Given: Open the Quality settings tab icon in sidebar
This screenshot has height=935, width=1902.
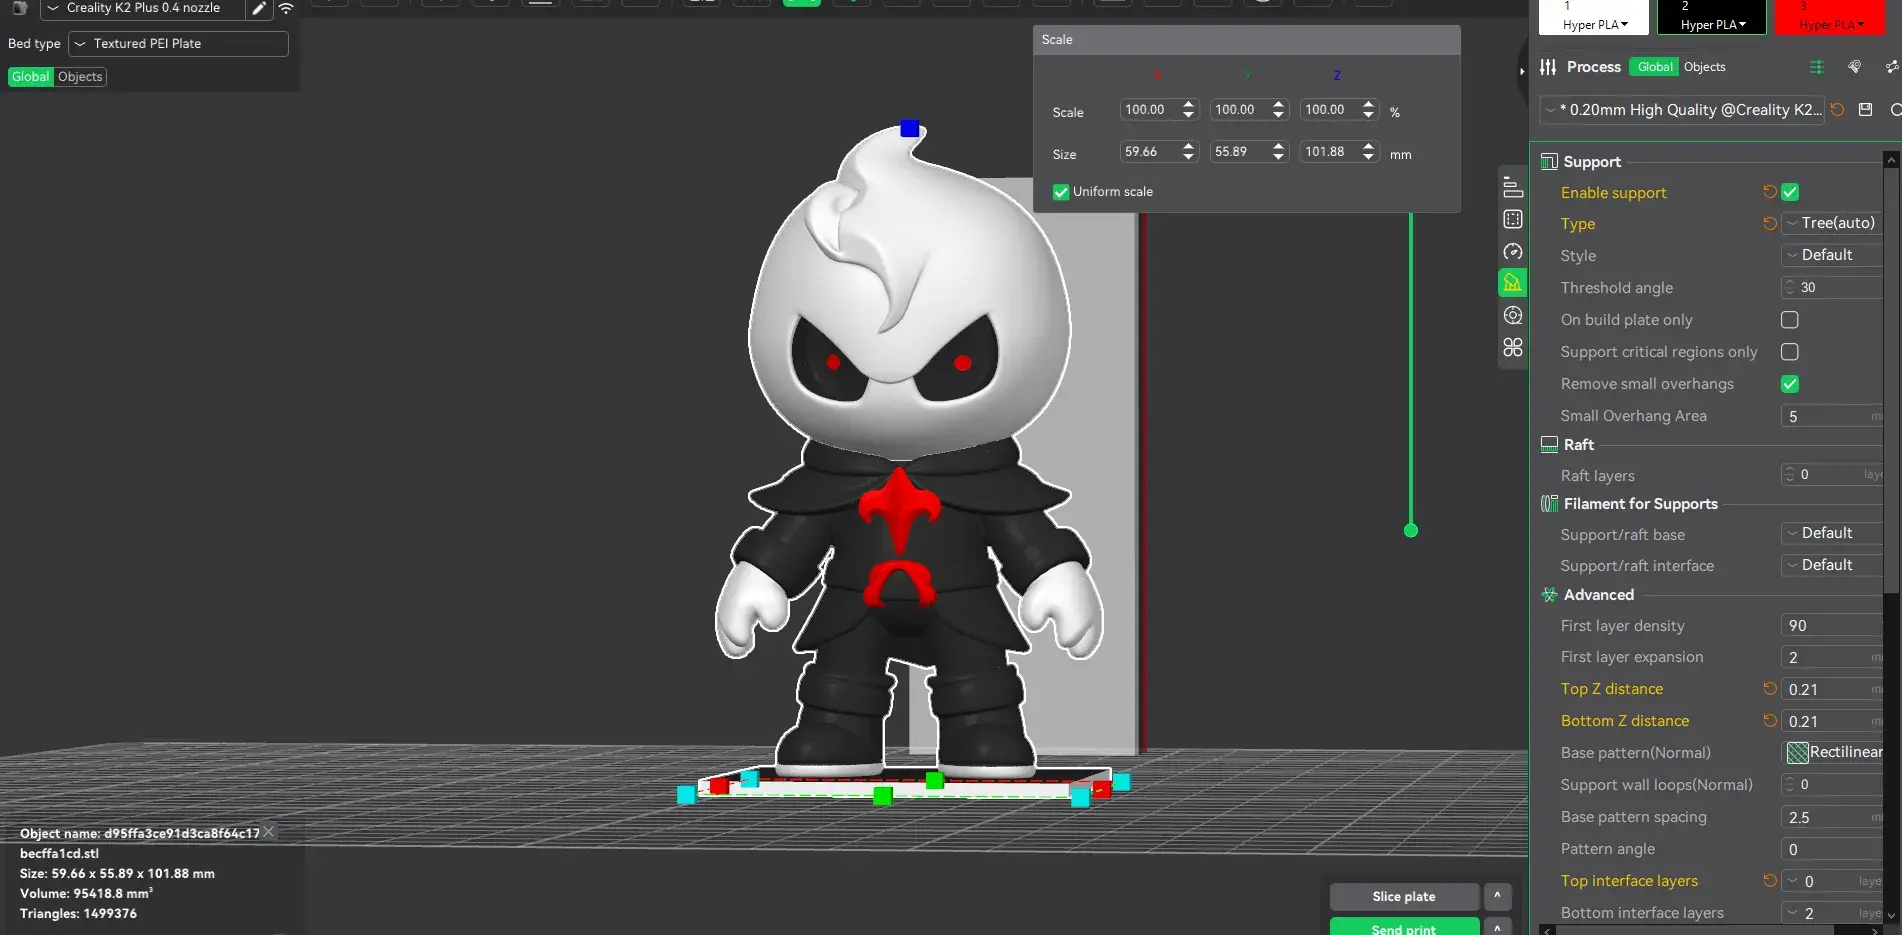Looking at the screenshot, I should [x=1513, y=187].
